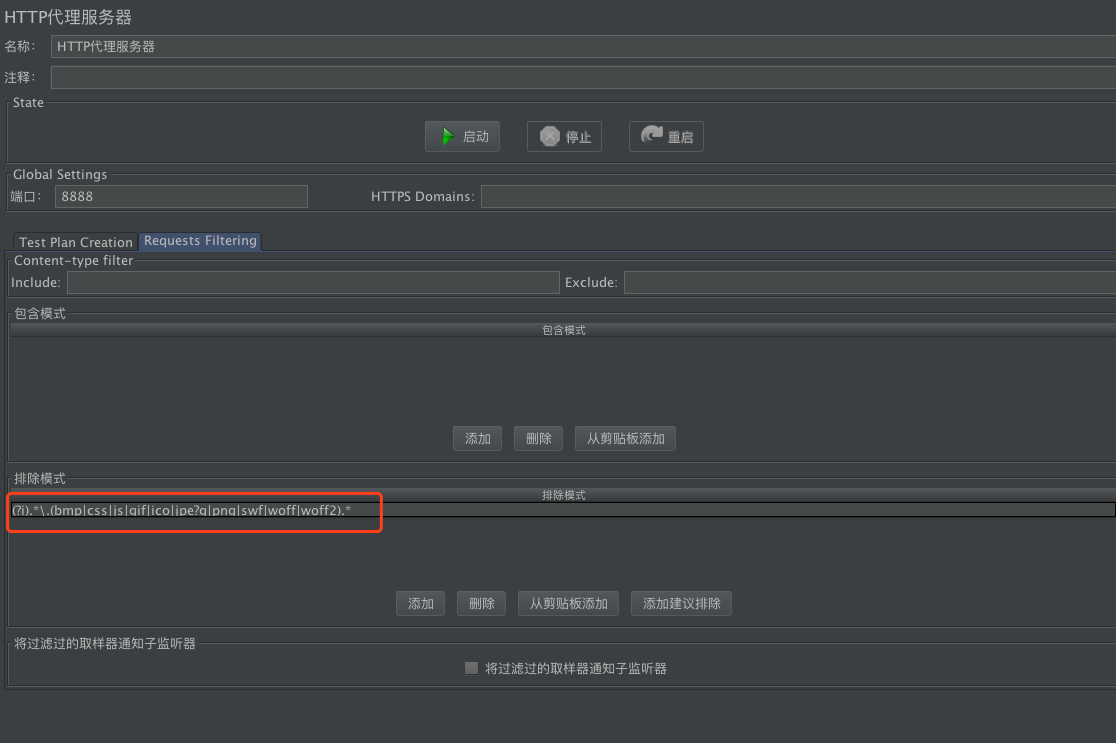The image size is (1116, 743).
Task: Select the exclude pattern row with bmp|css|js regex
Action: 562,510
